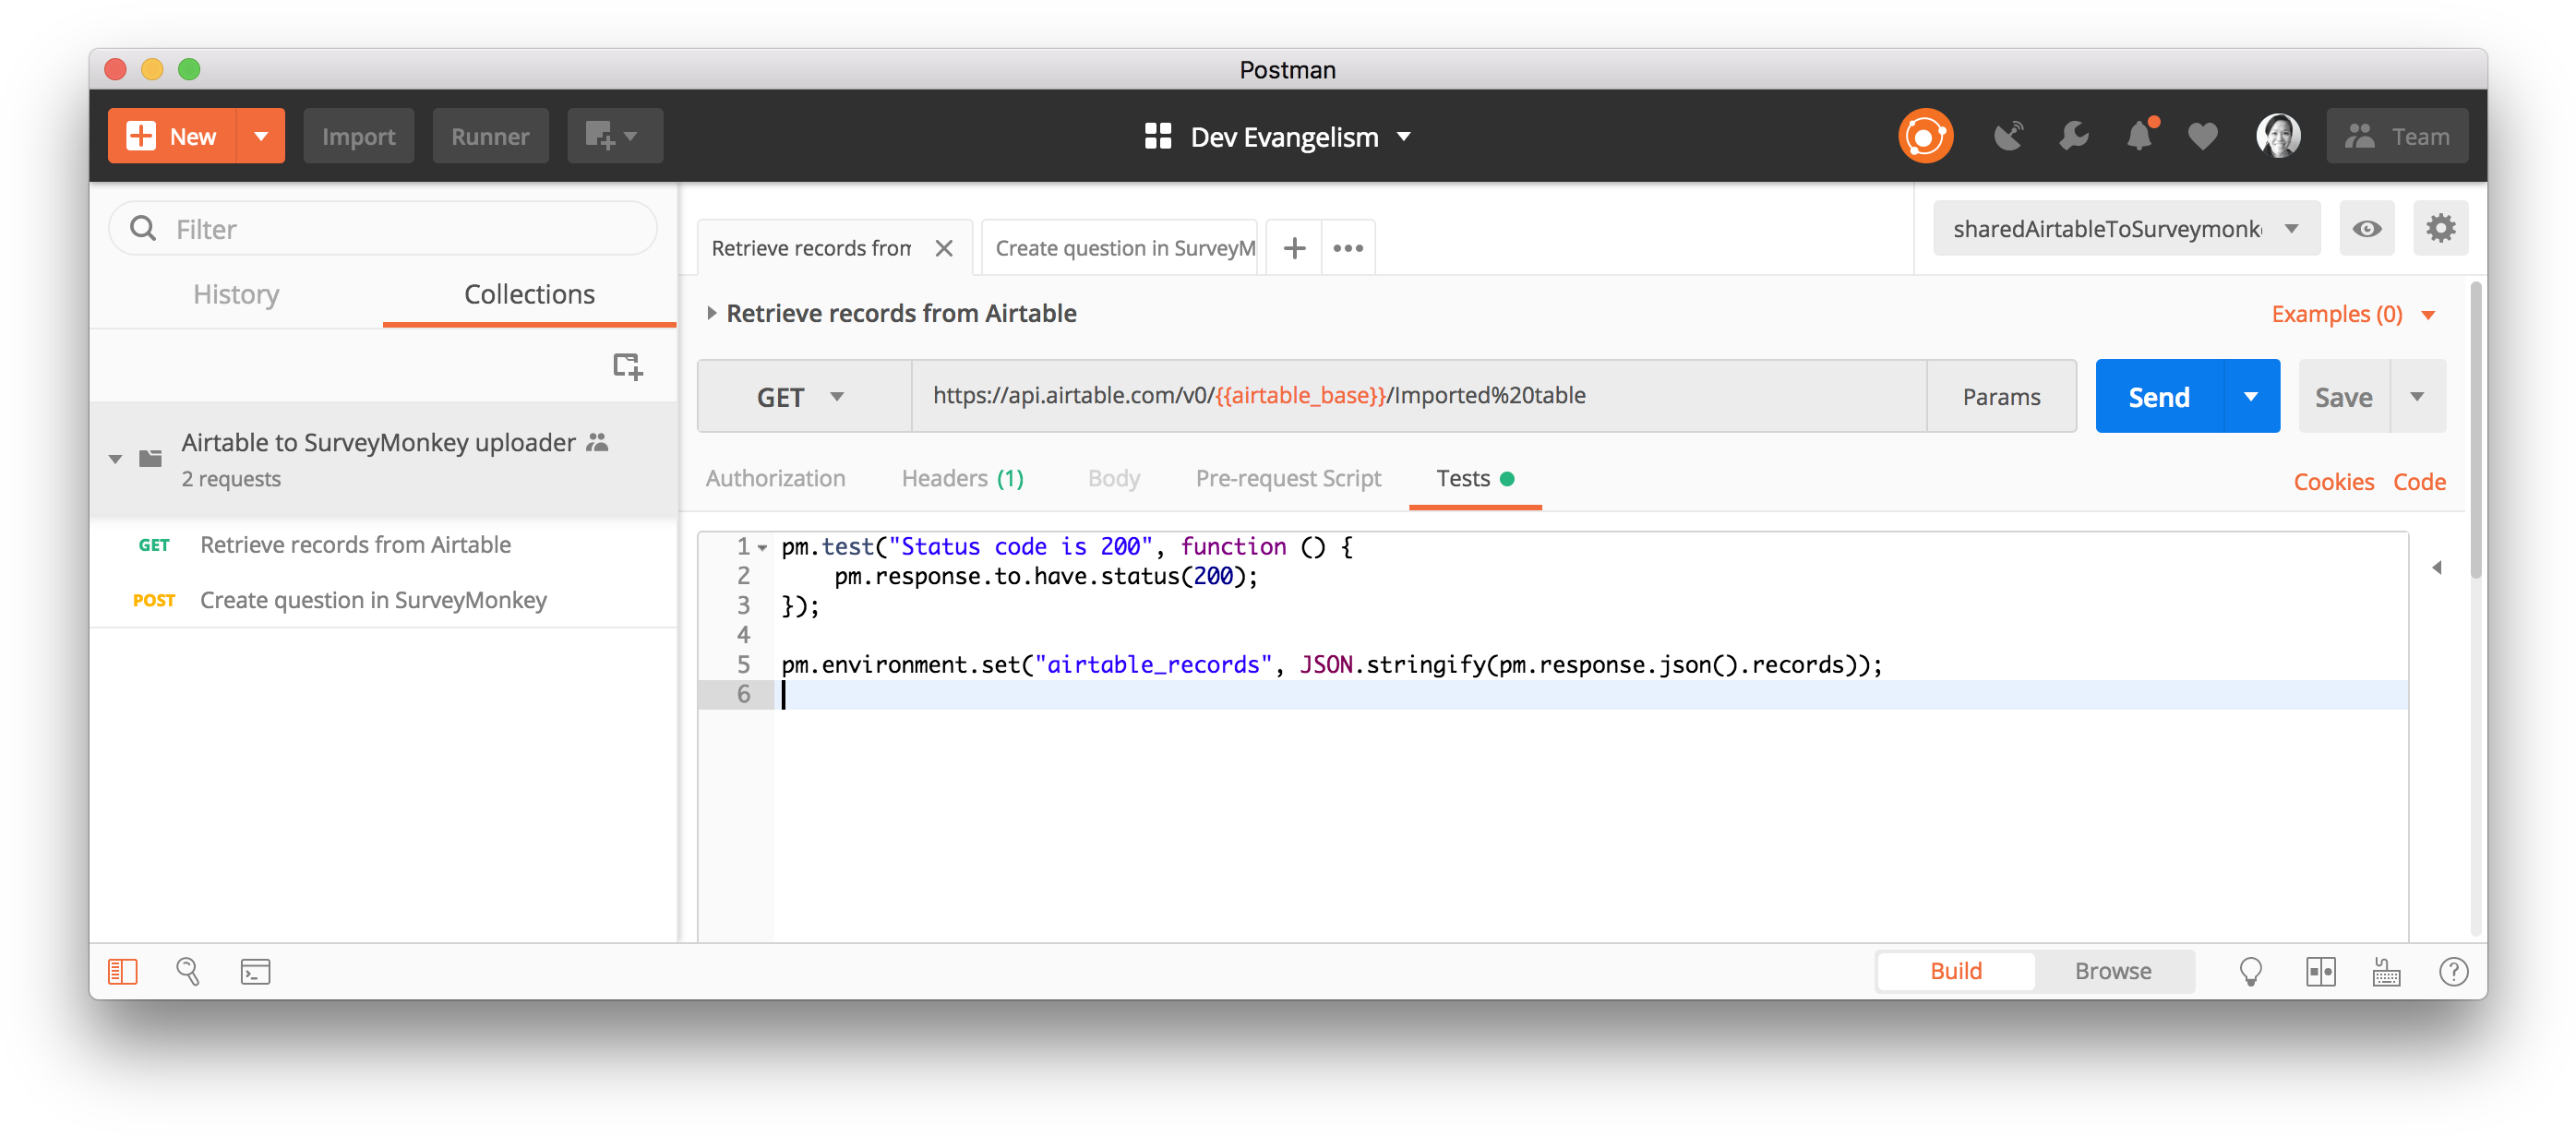Click the filter magnifier icon

[x=143, y=229]
